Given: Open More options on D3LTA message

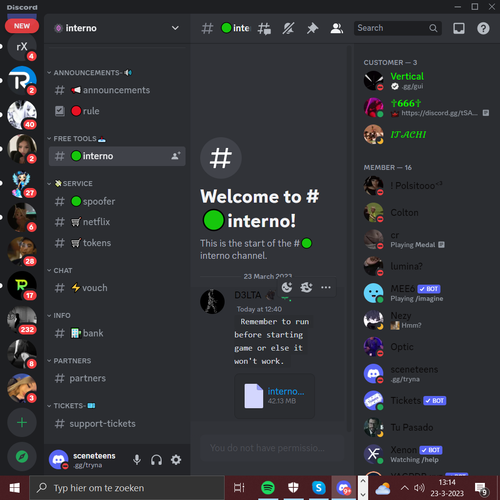Looking at the screenshot, I should (x=326, y=287).
